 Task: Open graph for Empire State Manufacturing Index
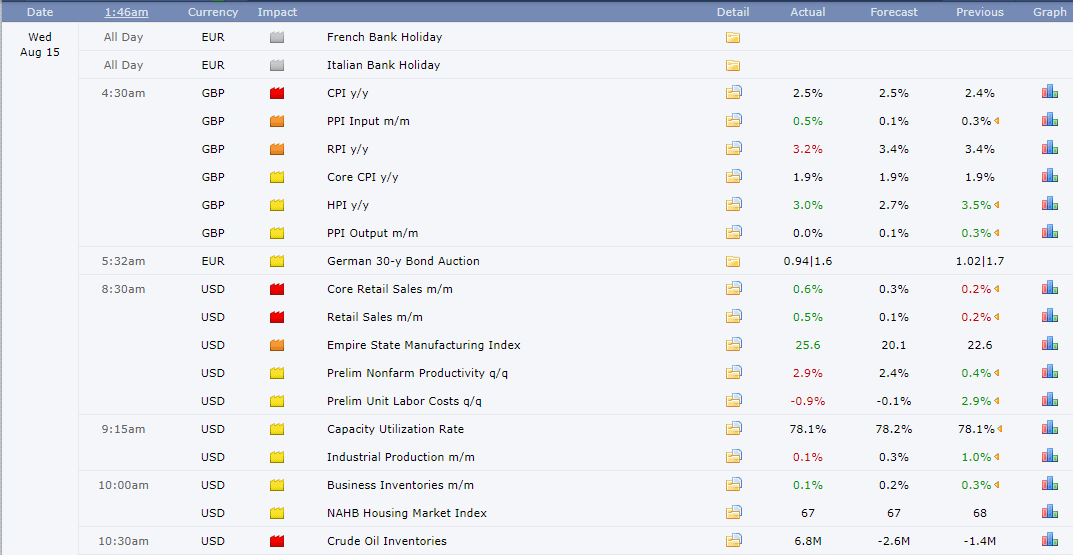[1049, 344]
